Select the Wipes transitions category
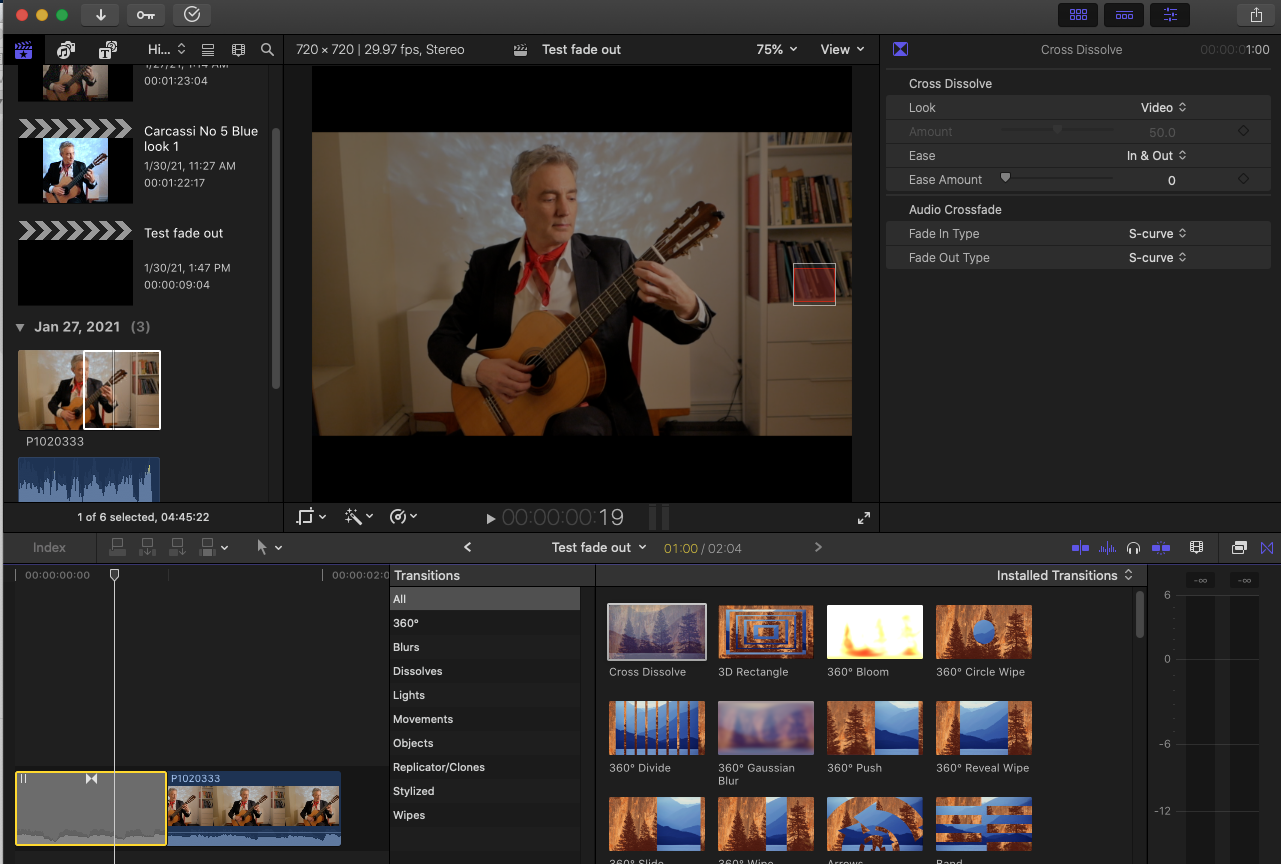Image resolution: width=1281 pixels, height=864 pixels. 409,815
